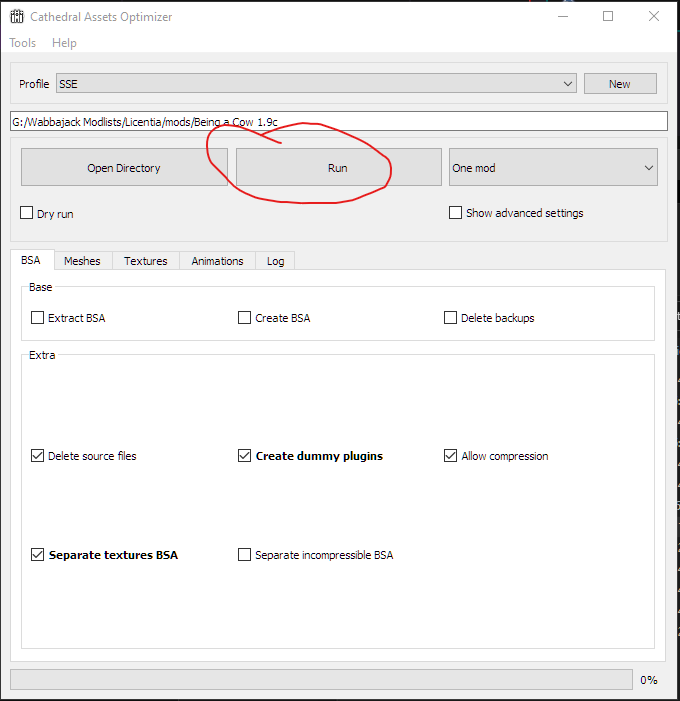Switch to the Animations tab
Viewport: 680px width, 701px height.
pyautogui.click(x=217, y=261)
